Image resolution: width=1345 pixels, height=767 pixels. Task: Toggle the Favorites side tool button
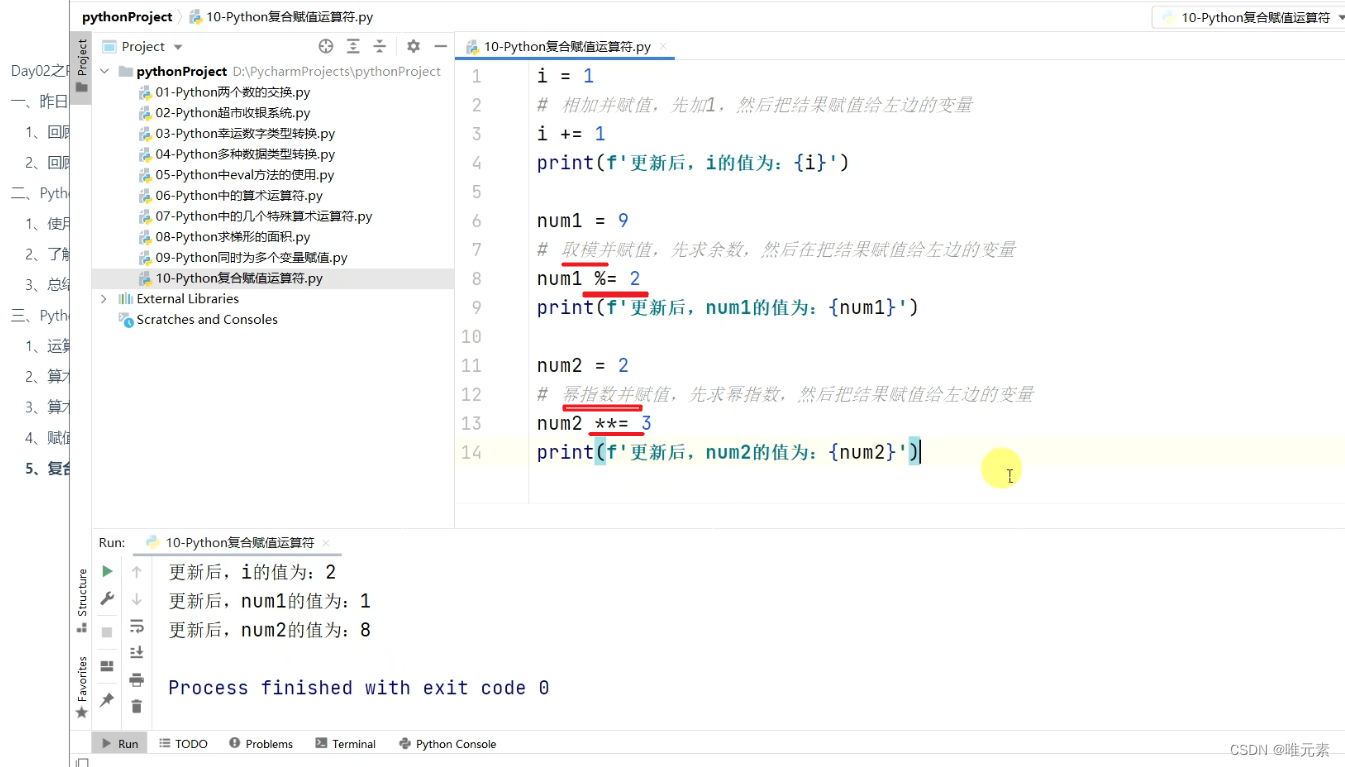click(x=81, y=687)
